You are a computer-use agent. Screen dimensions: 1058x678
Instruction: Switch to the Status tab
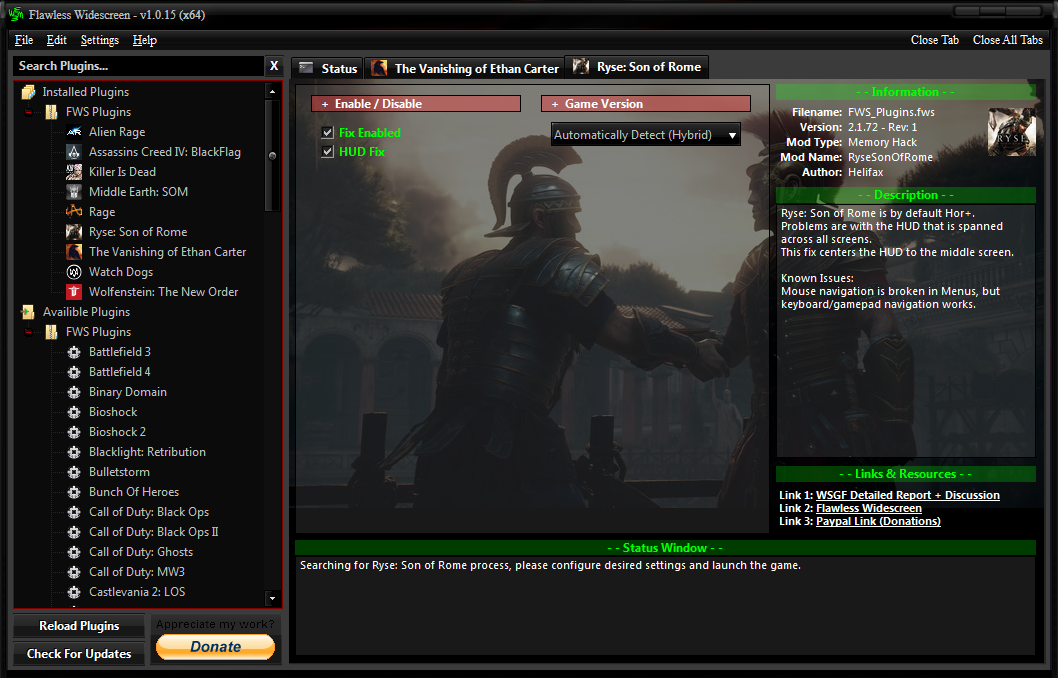(328, 68)
